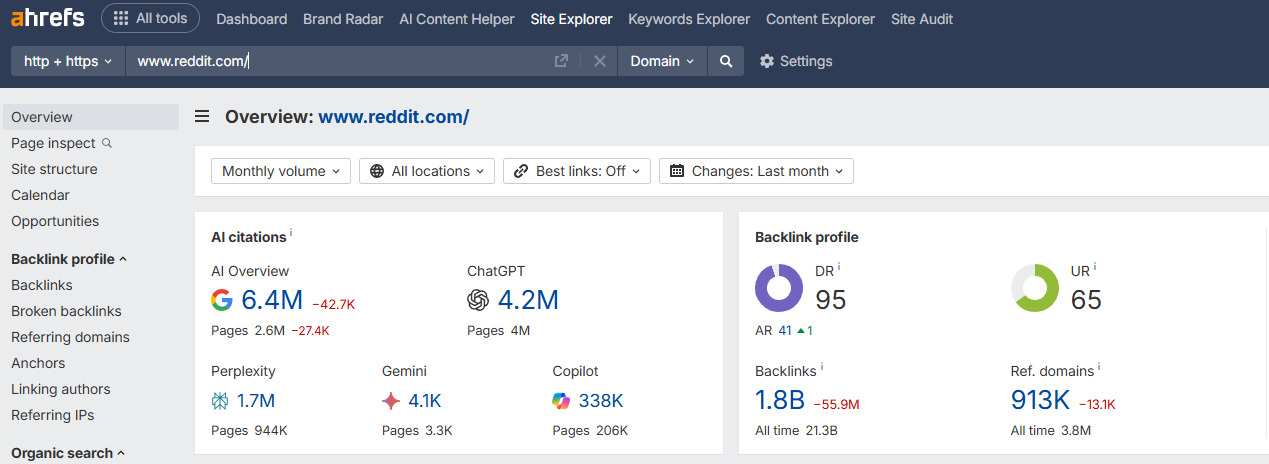Open the 913K Ref. domains value
Screen dimensions: 1269x464
point(1041,401)
